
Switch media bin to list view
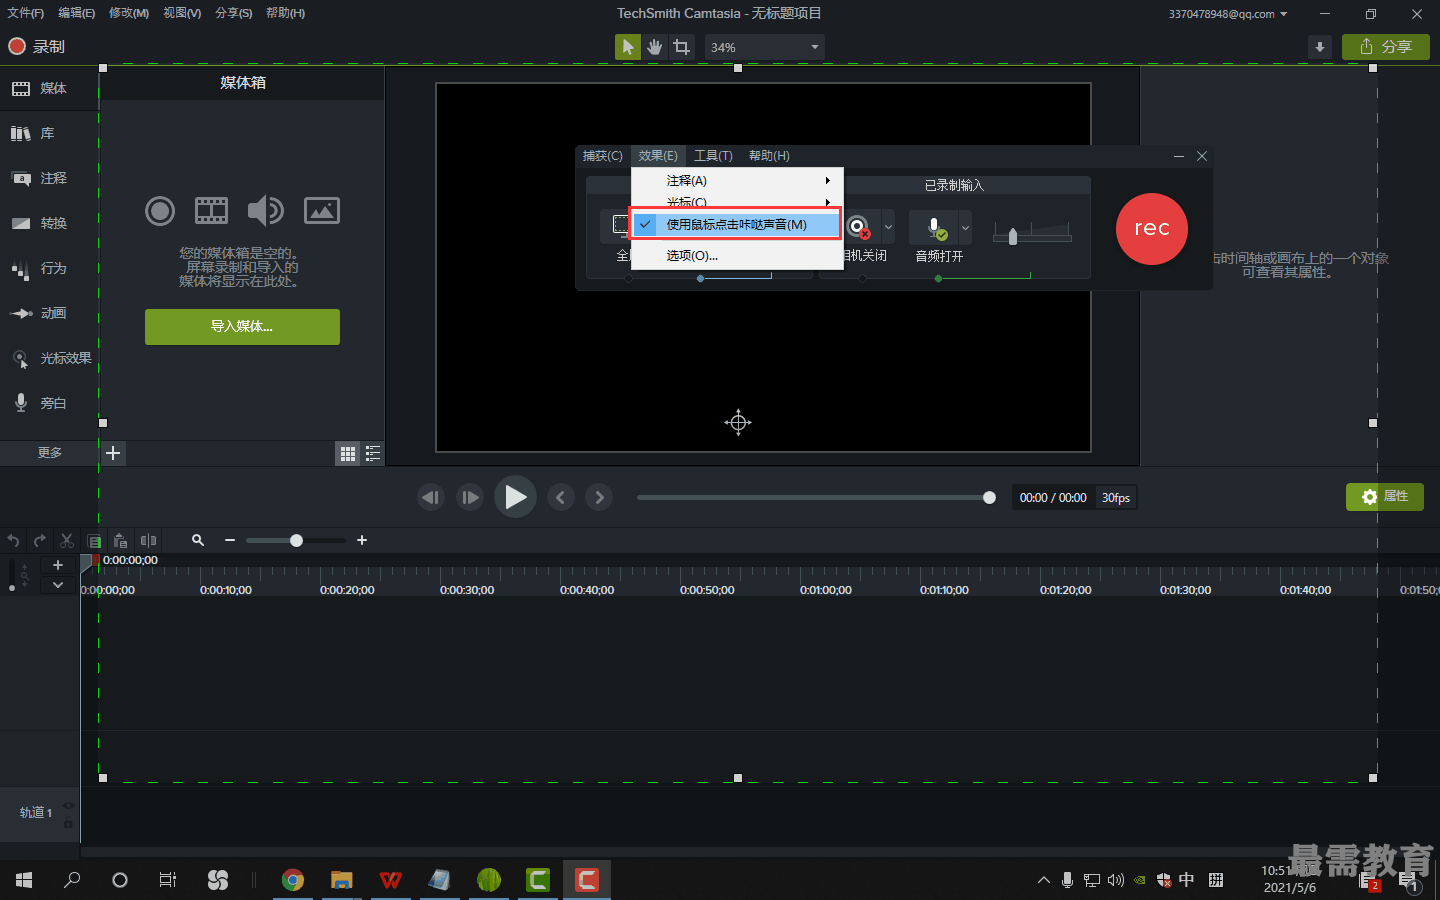(x=373, y=454)
